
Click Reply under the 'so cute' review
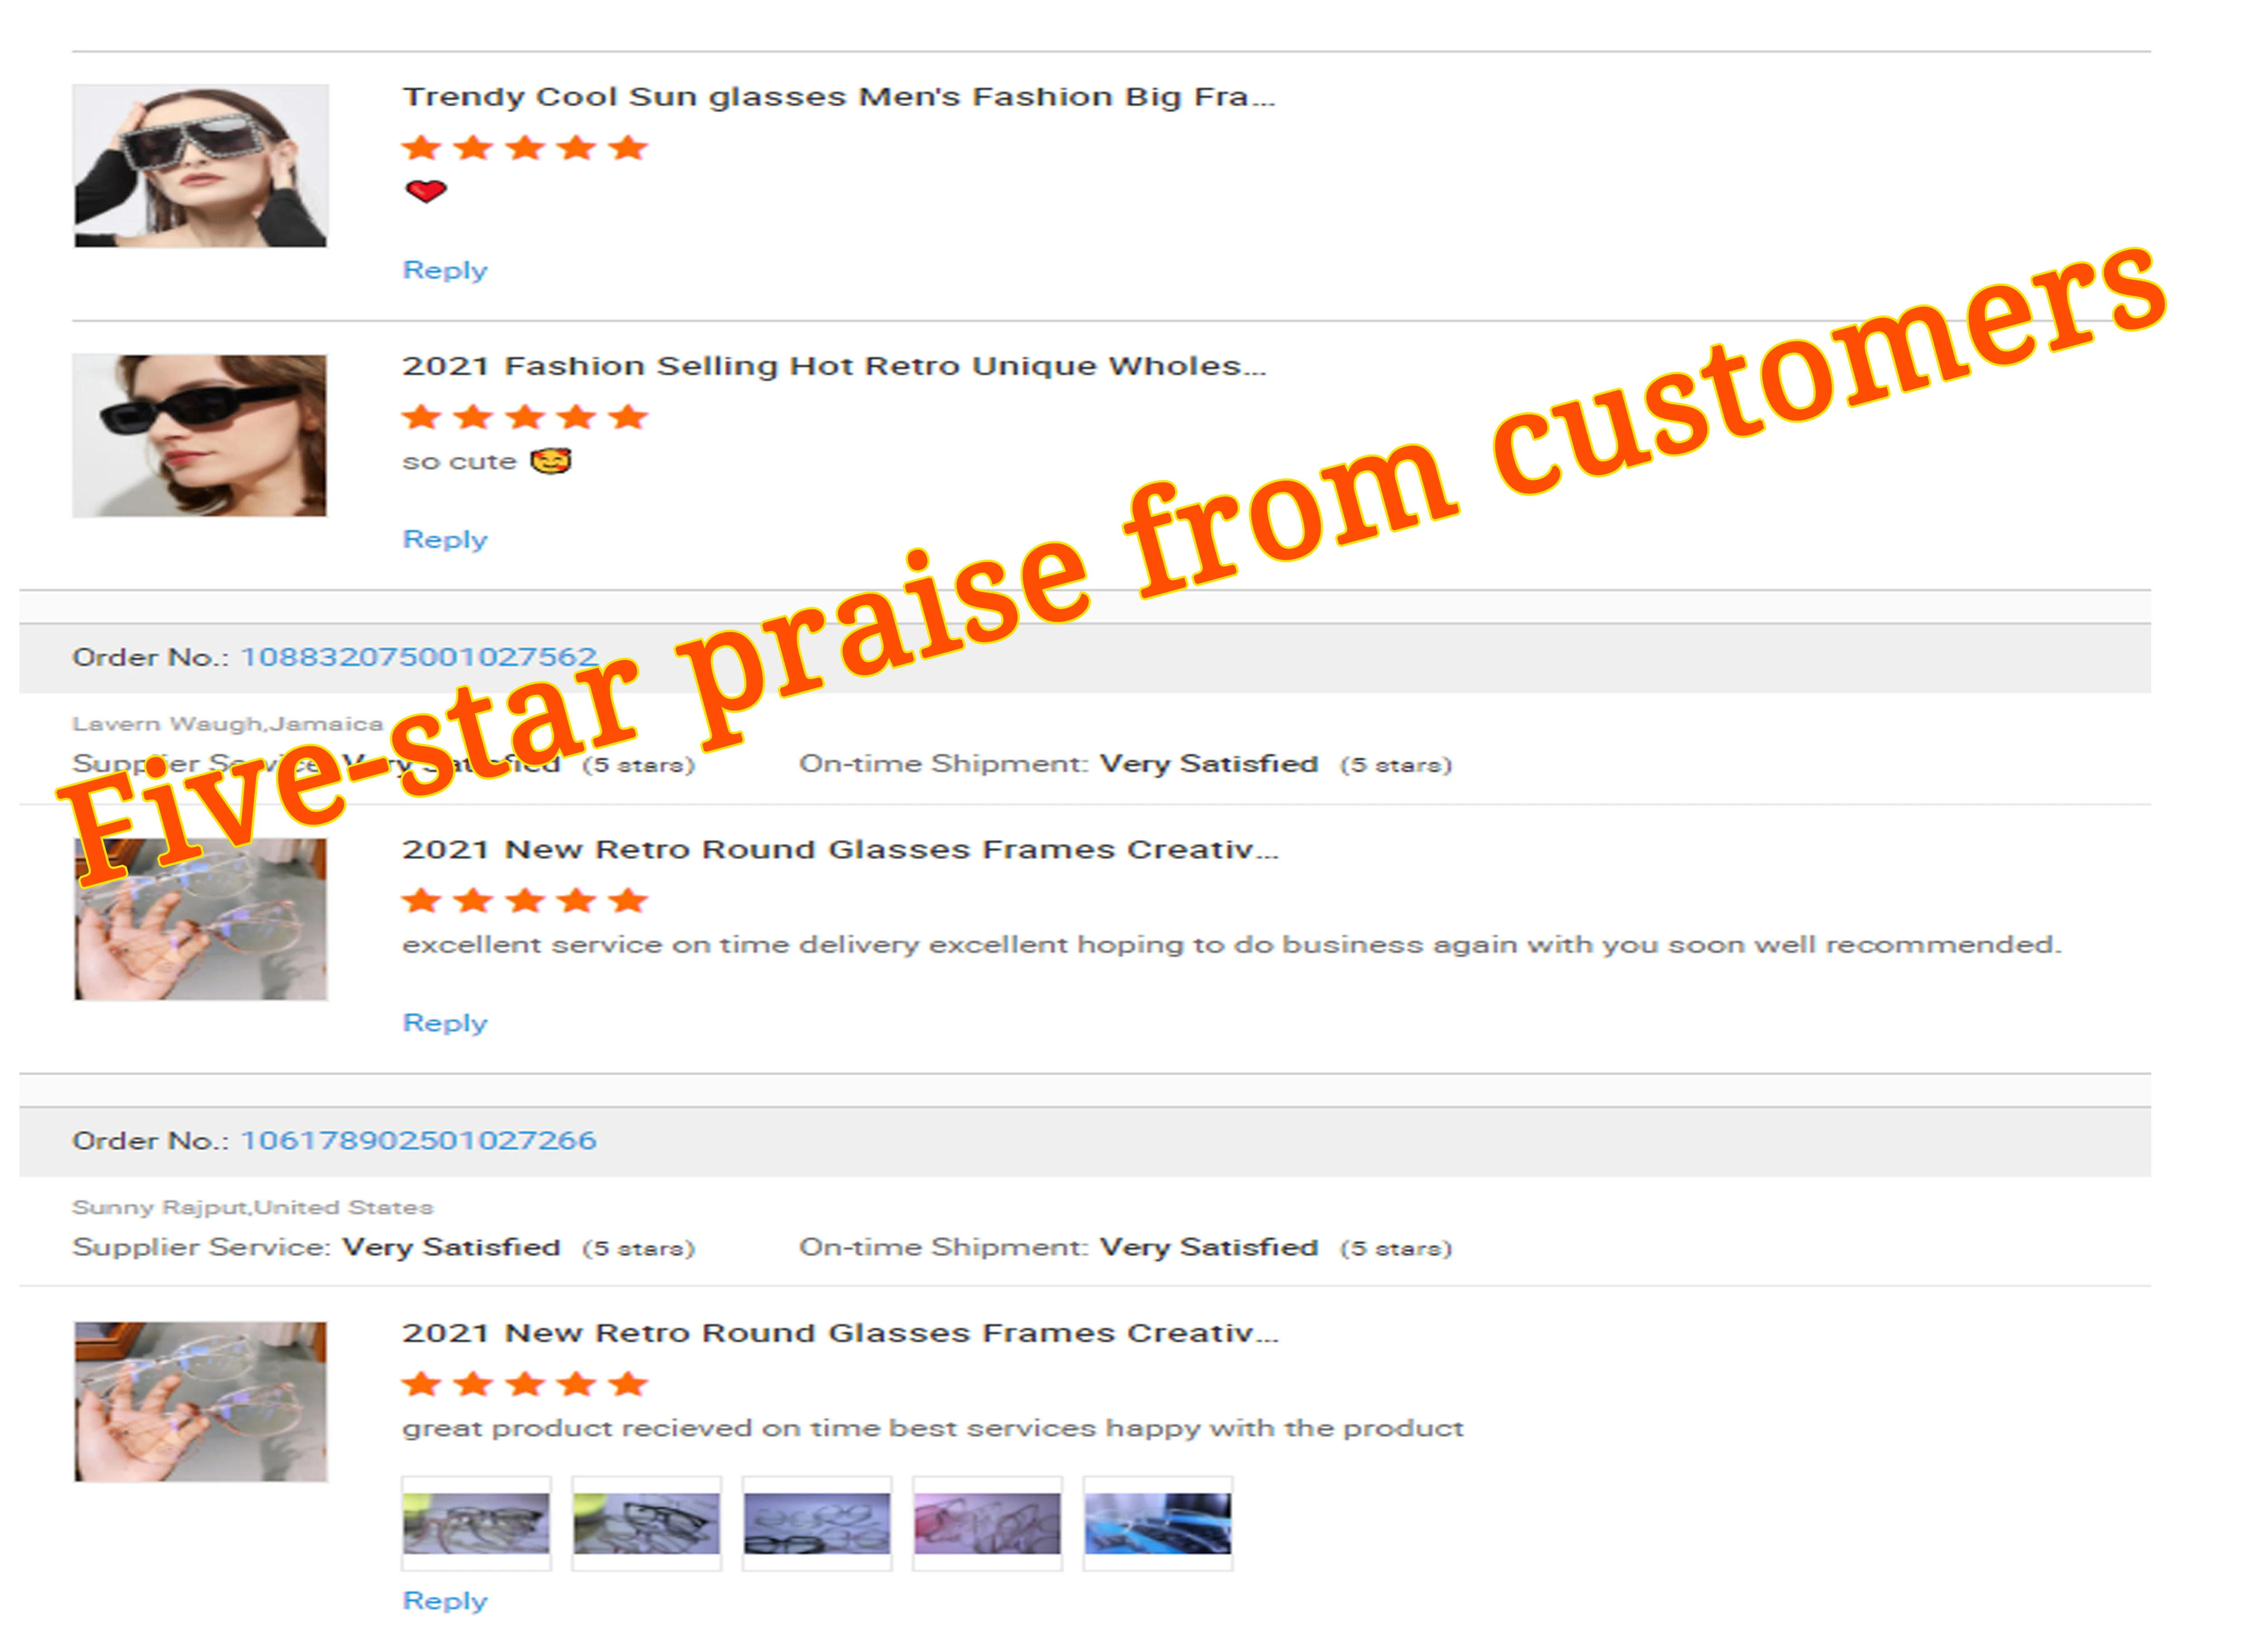pos(444,540)
